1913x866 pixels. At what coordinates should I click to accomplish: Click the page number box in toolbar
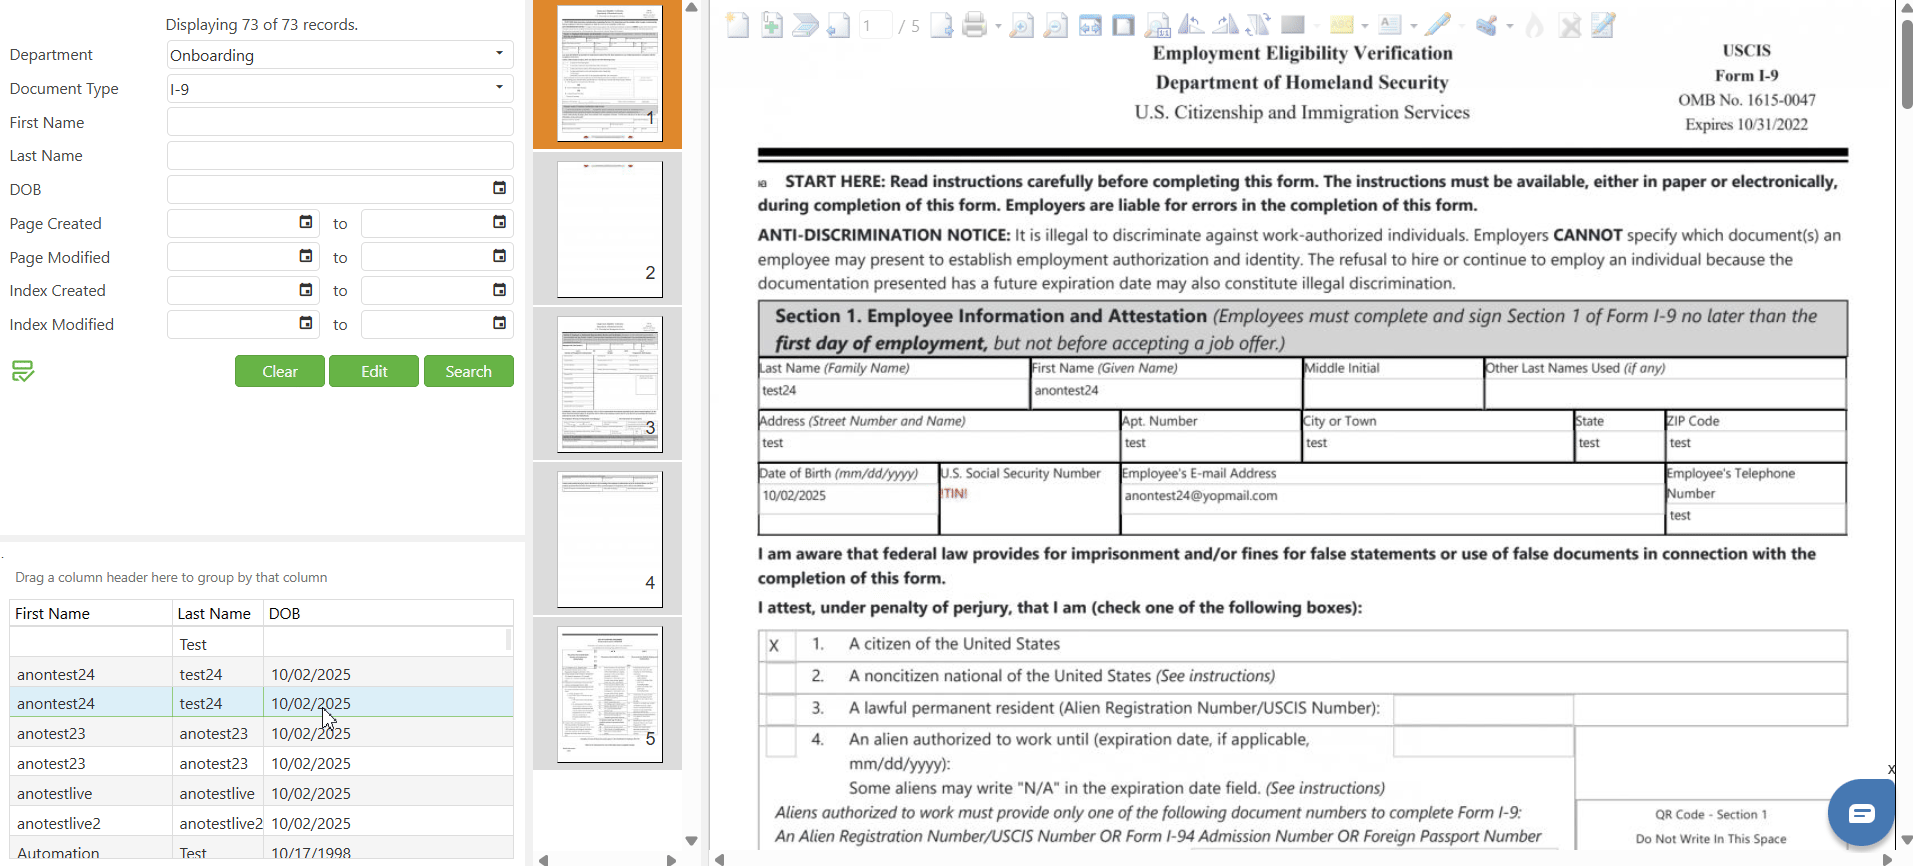tap(876, 26)
